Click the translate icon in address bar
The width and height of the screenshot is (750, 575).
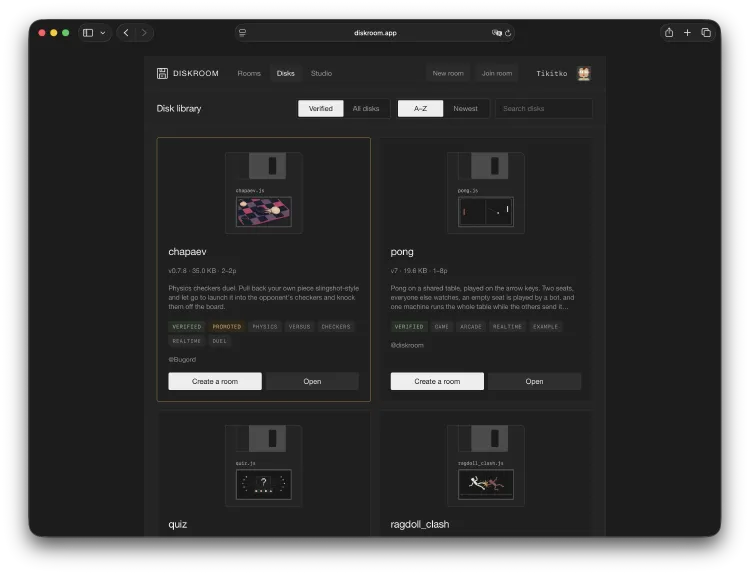(496, 33)
